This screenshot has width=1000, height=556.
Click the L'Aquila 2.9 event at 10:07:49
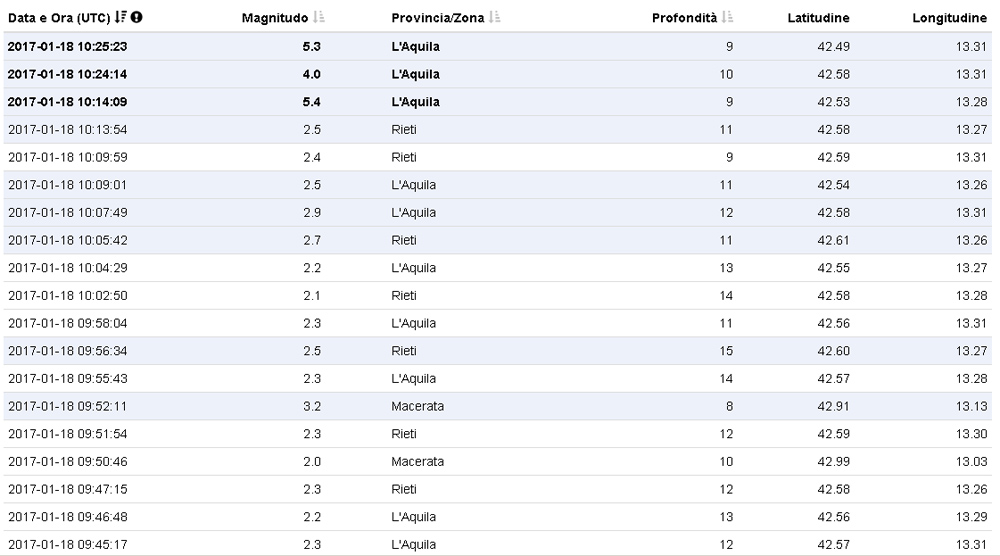click(x=497, y=213)
